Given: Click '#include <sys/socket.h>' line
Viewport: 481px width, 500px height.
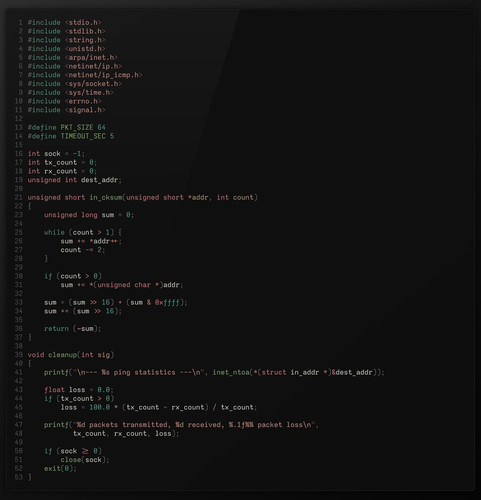Looking at the screenshot, I should [x=75, y=84].
